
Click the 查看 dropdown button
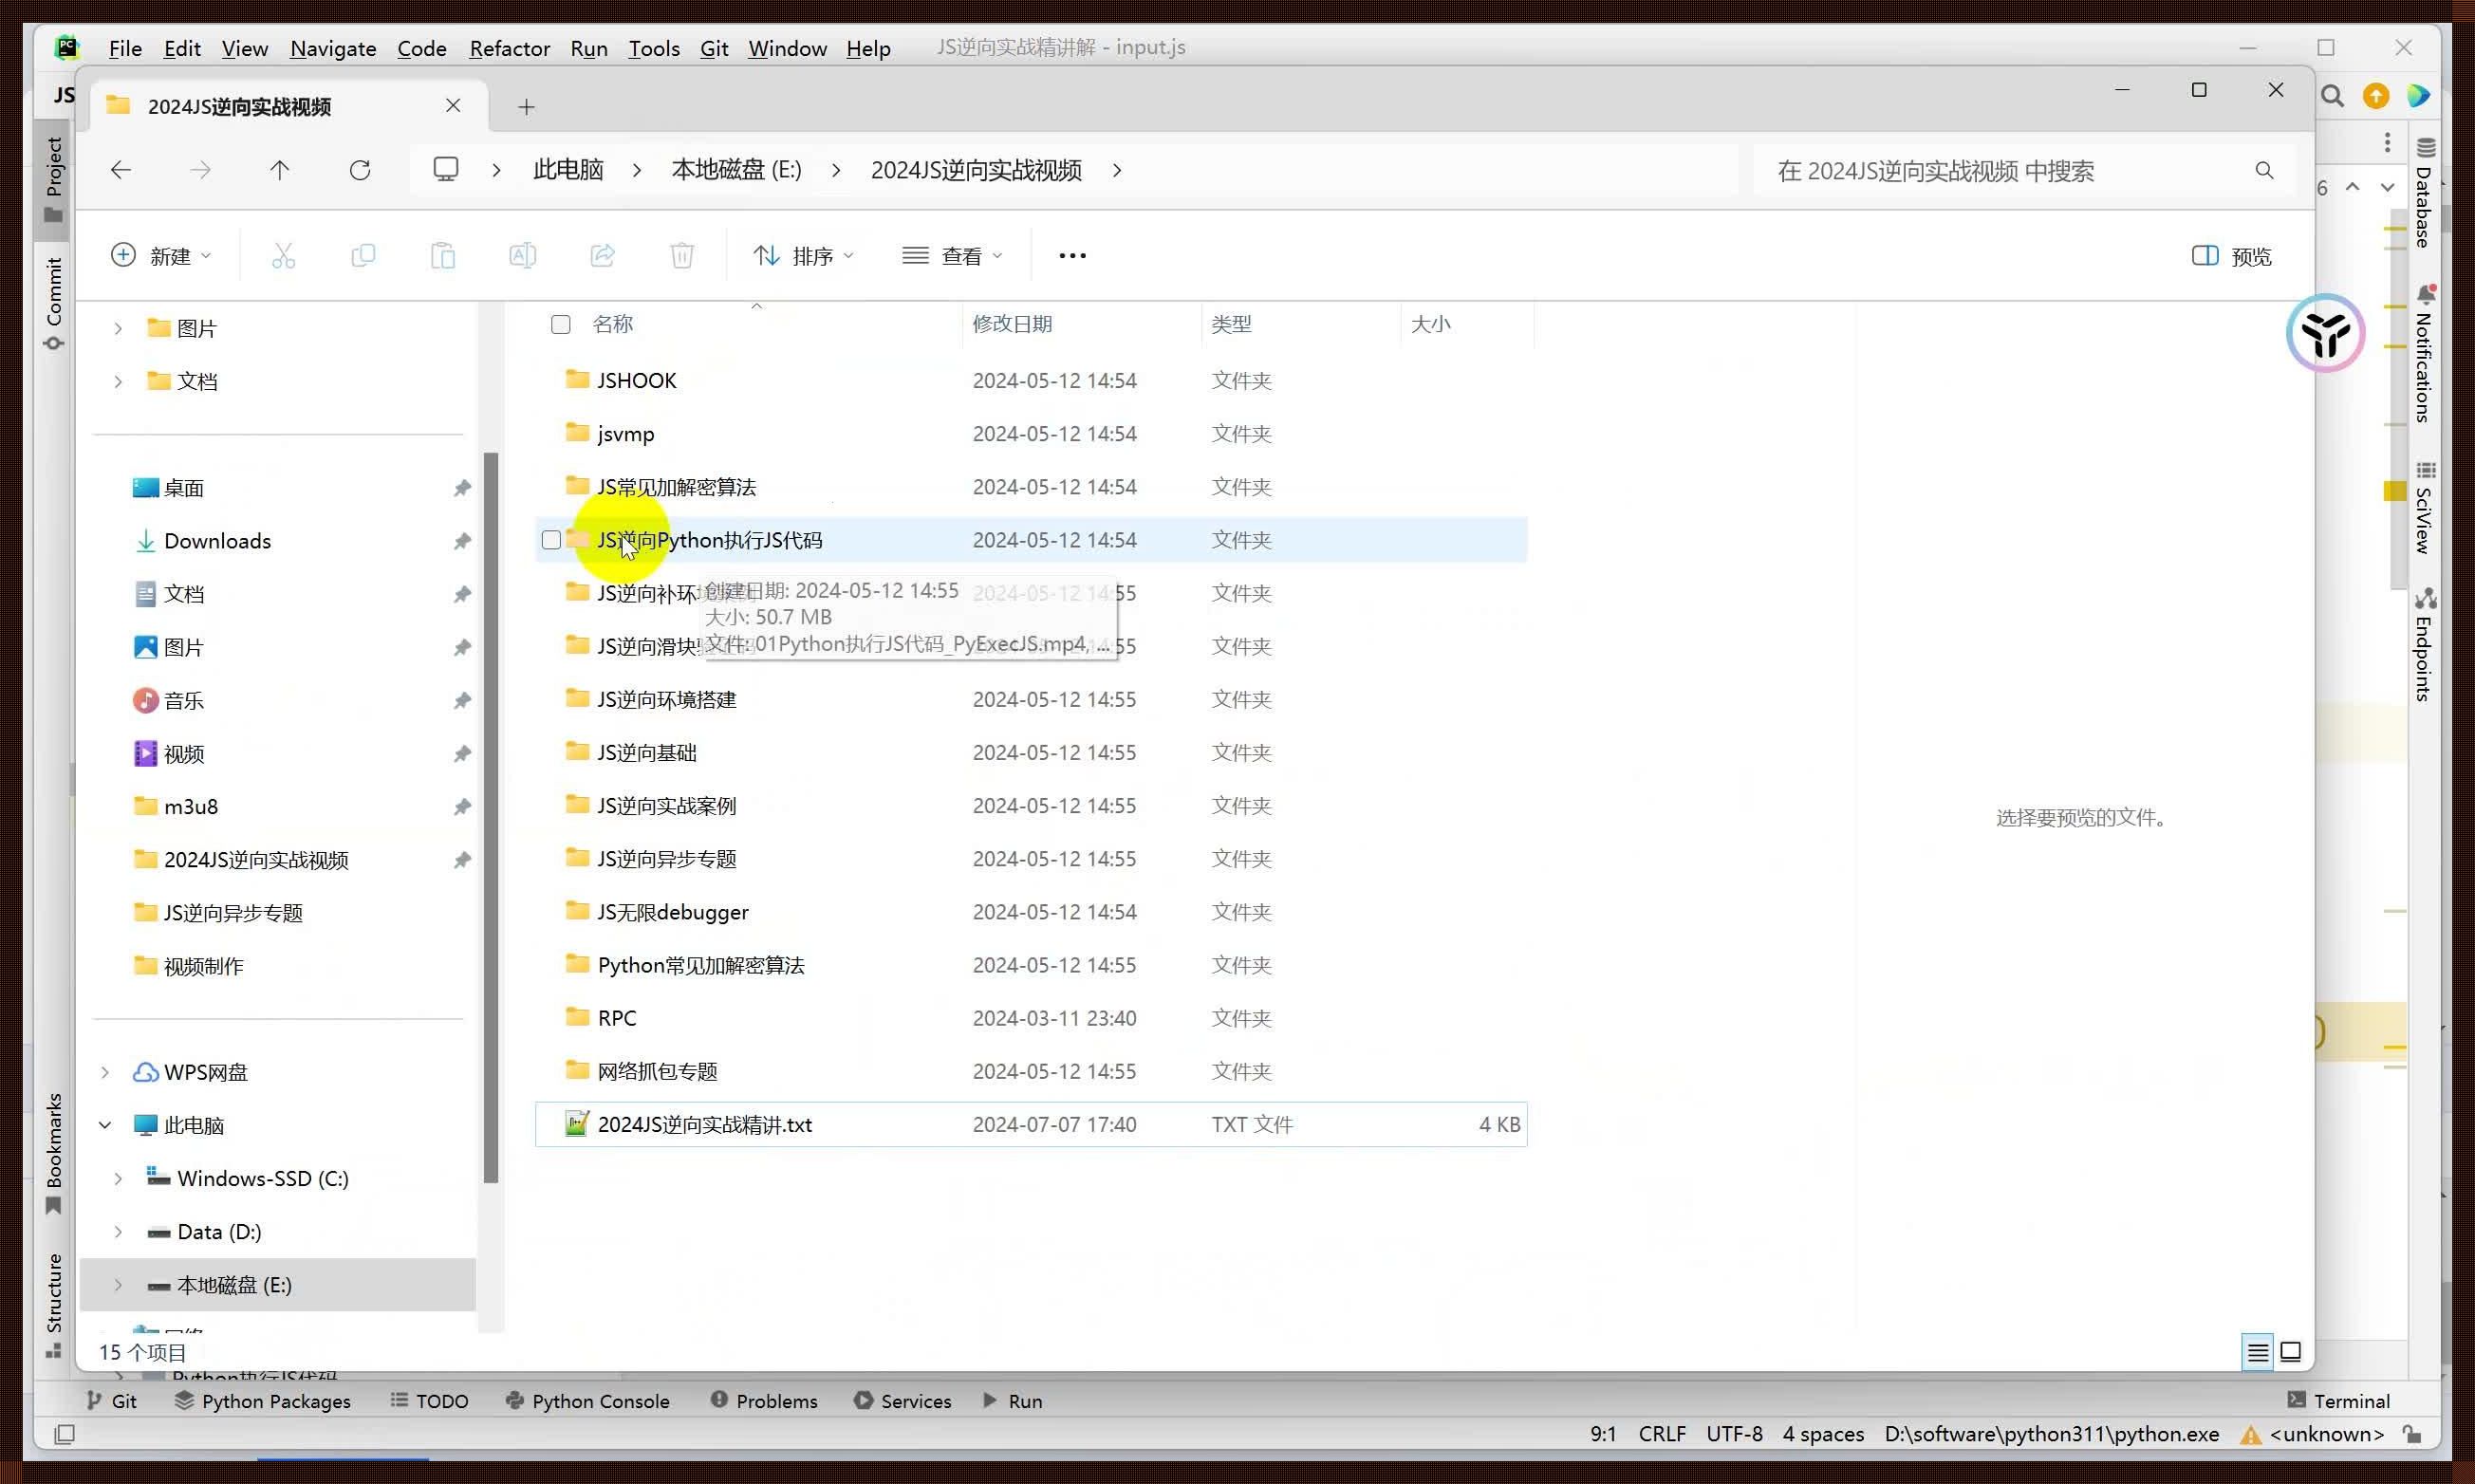(x=952, y=254)
